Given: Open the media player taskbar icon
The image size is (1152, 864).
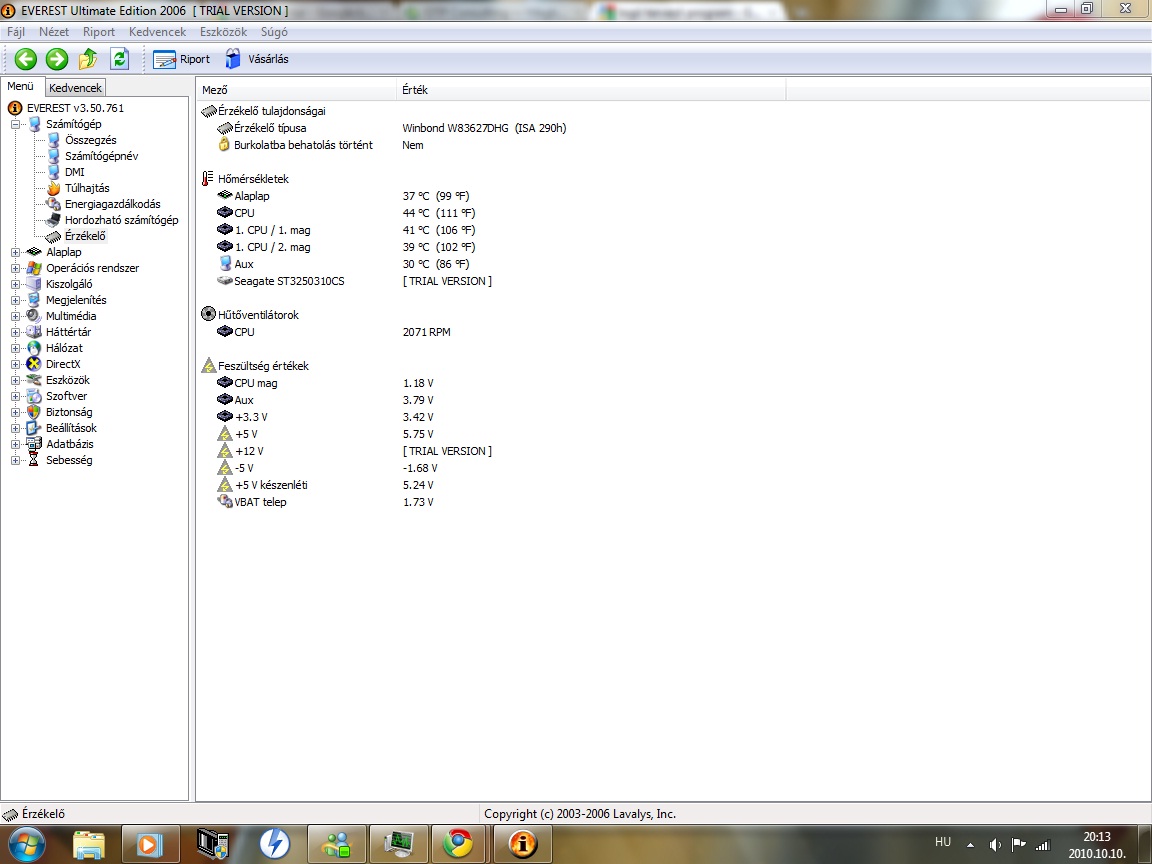Looking at the screenshot, I should [x=150, y=844].
